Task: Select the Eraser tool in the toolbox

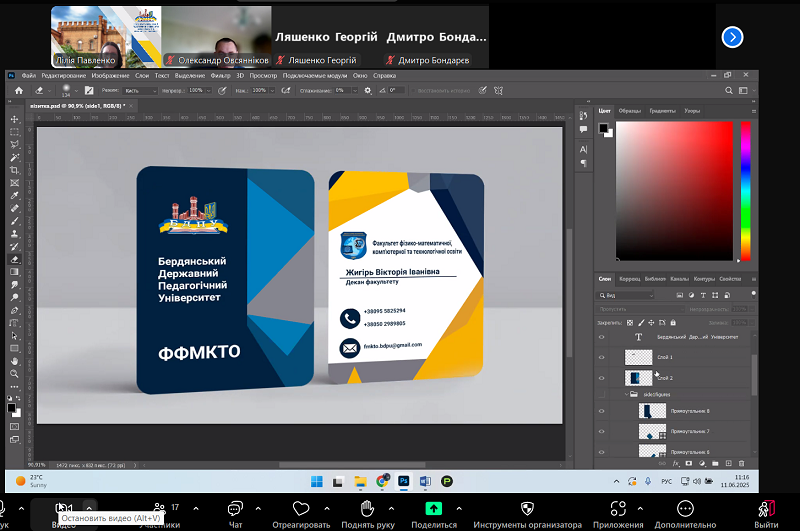Action: pos(14,259)
